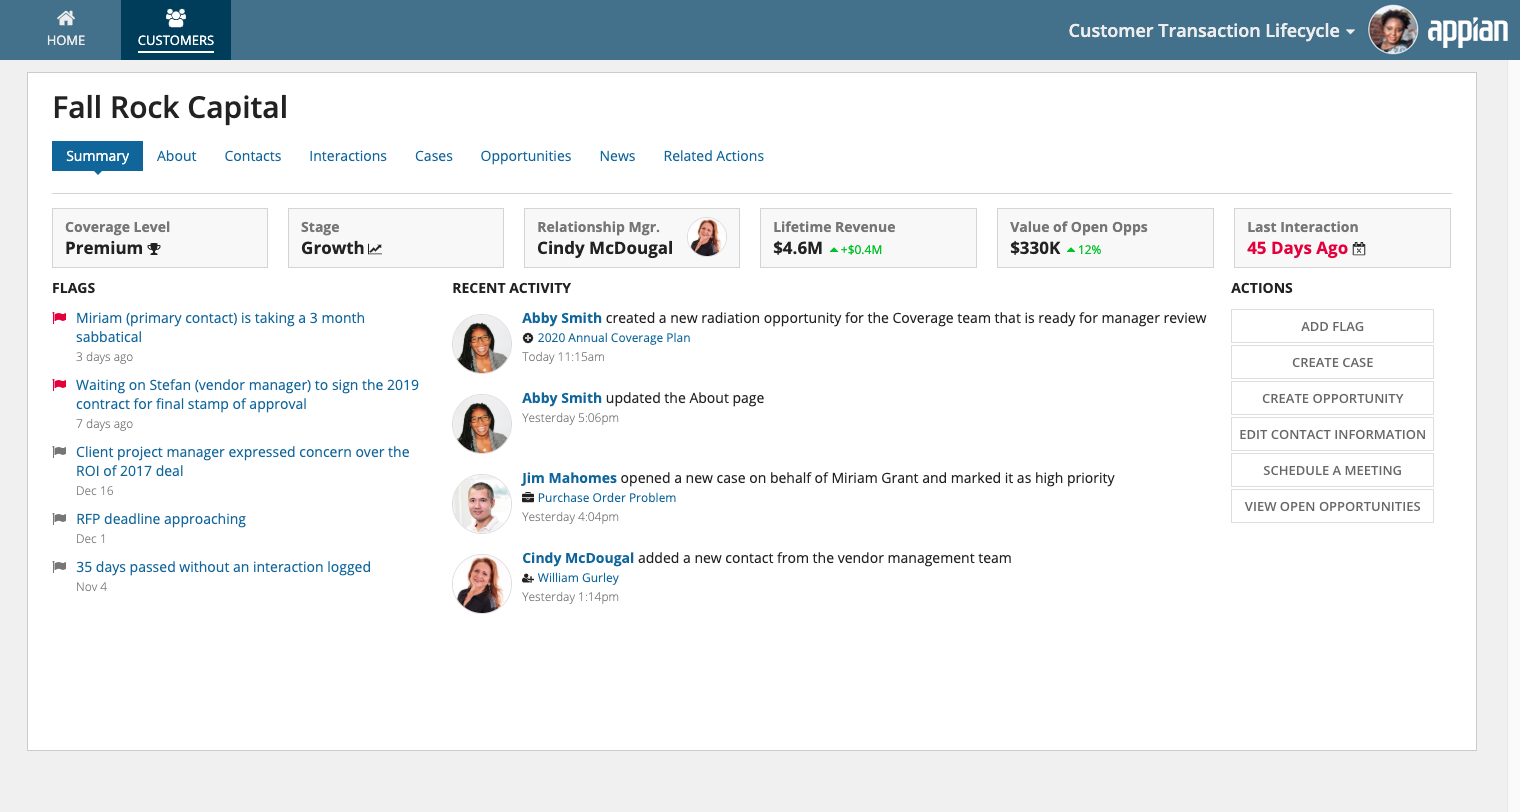Image resolution: width=1520 pixels, height=812 pixels.
Task: Click the Premium trophy icon
Action: pyautogui.click(x=154, y=249)
